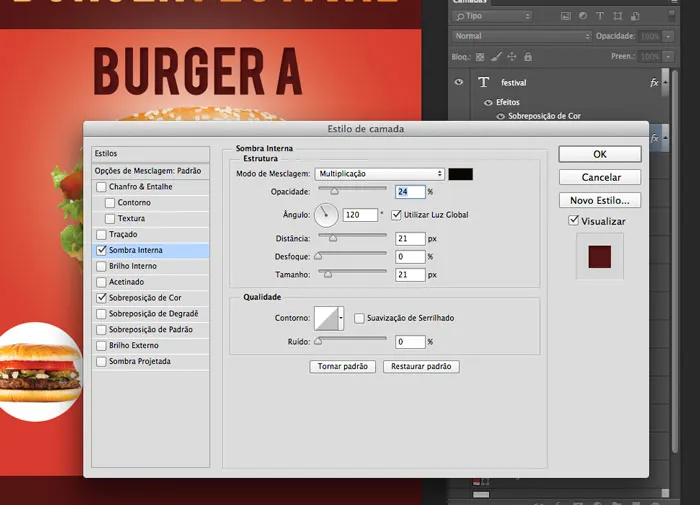Collapse the festival layer effects arrow
This screenshot has width=700, height=505.
665,83
